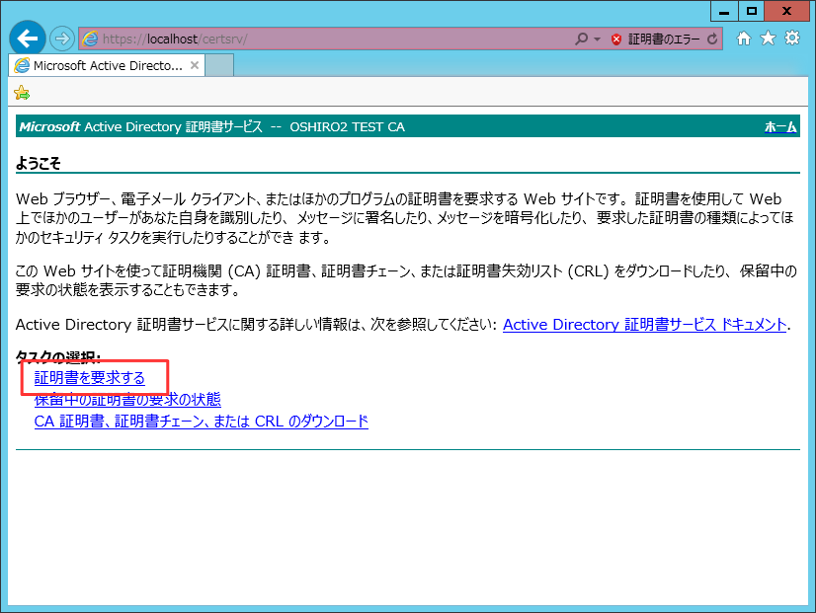The height and width of the screenshot is (613, 816).
Task: Go back using the browser Back arrow
Action: (x=28, y=38)
